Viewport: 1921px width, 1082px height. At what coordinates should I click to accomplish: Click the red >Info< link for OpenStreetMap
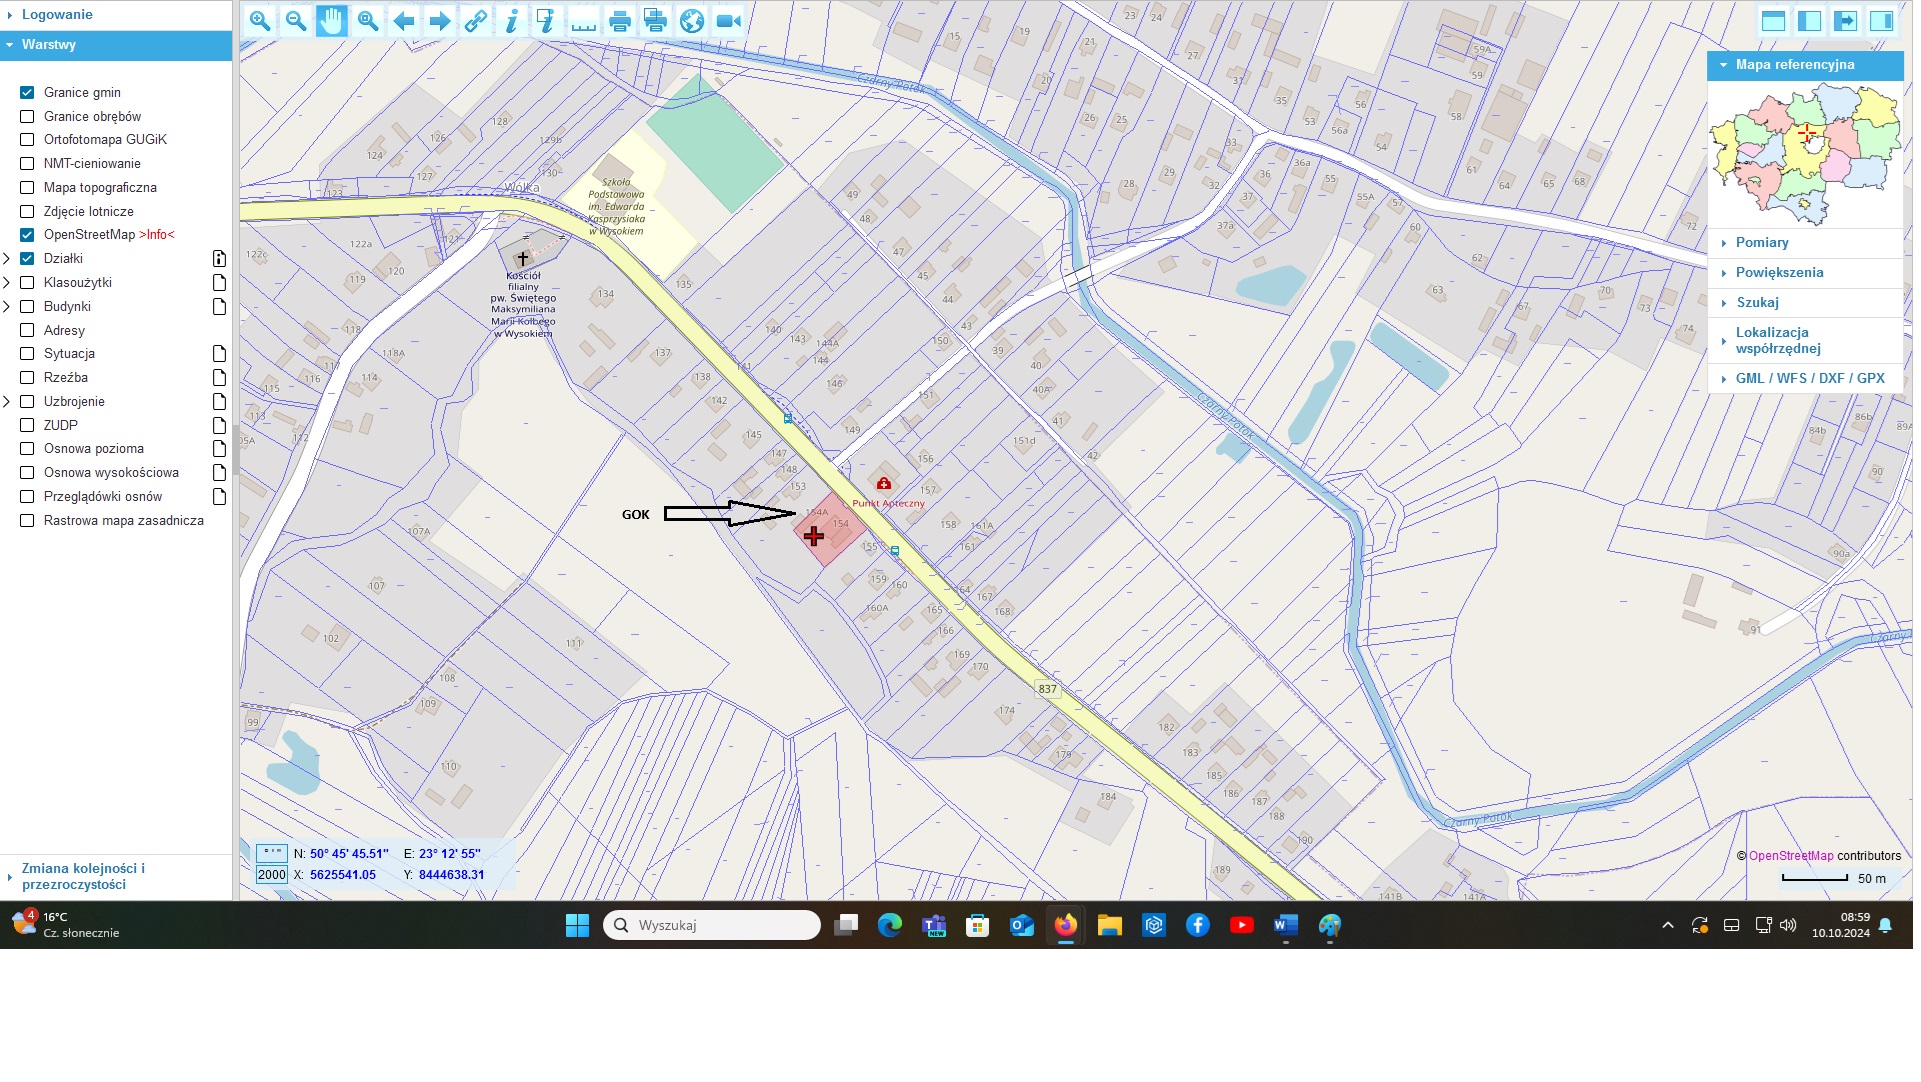[157, 235]
